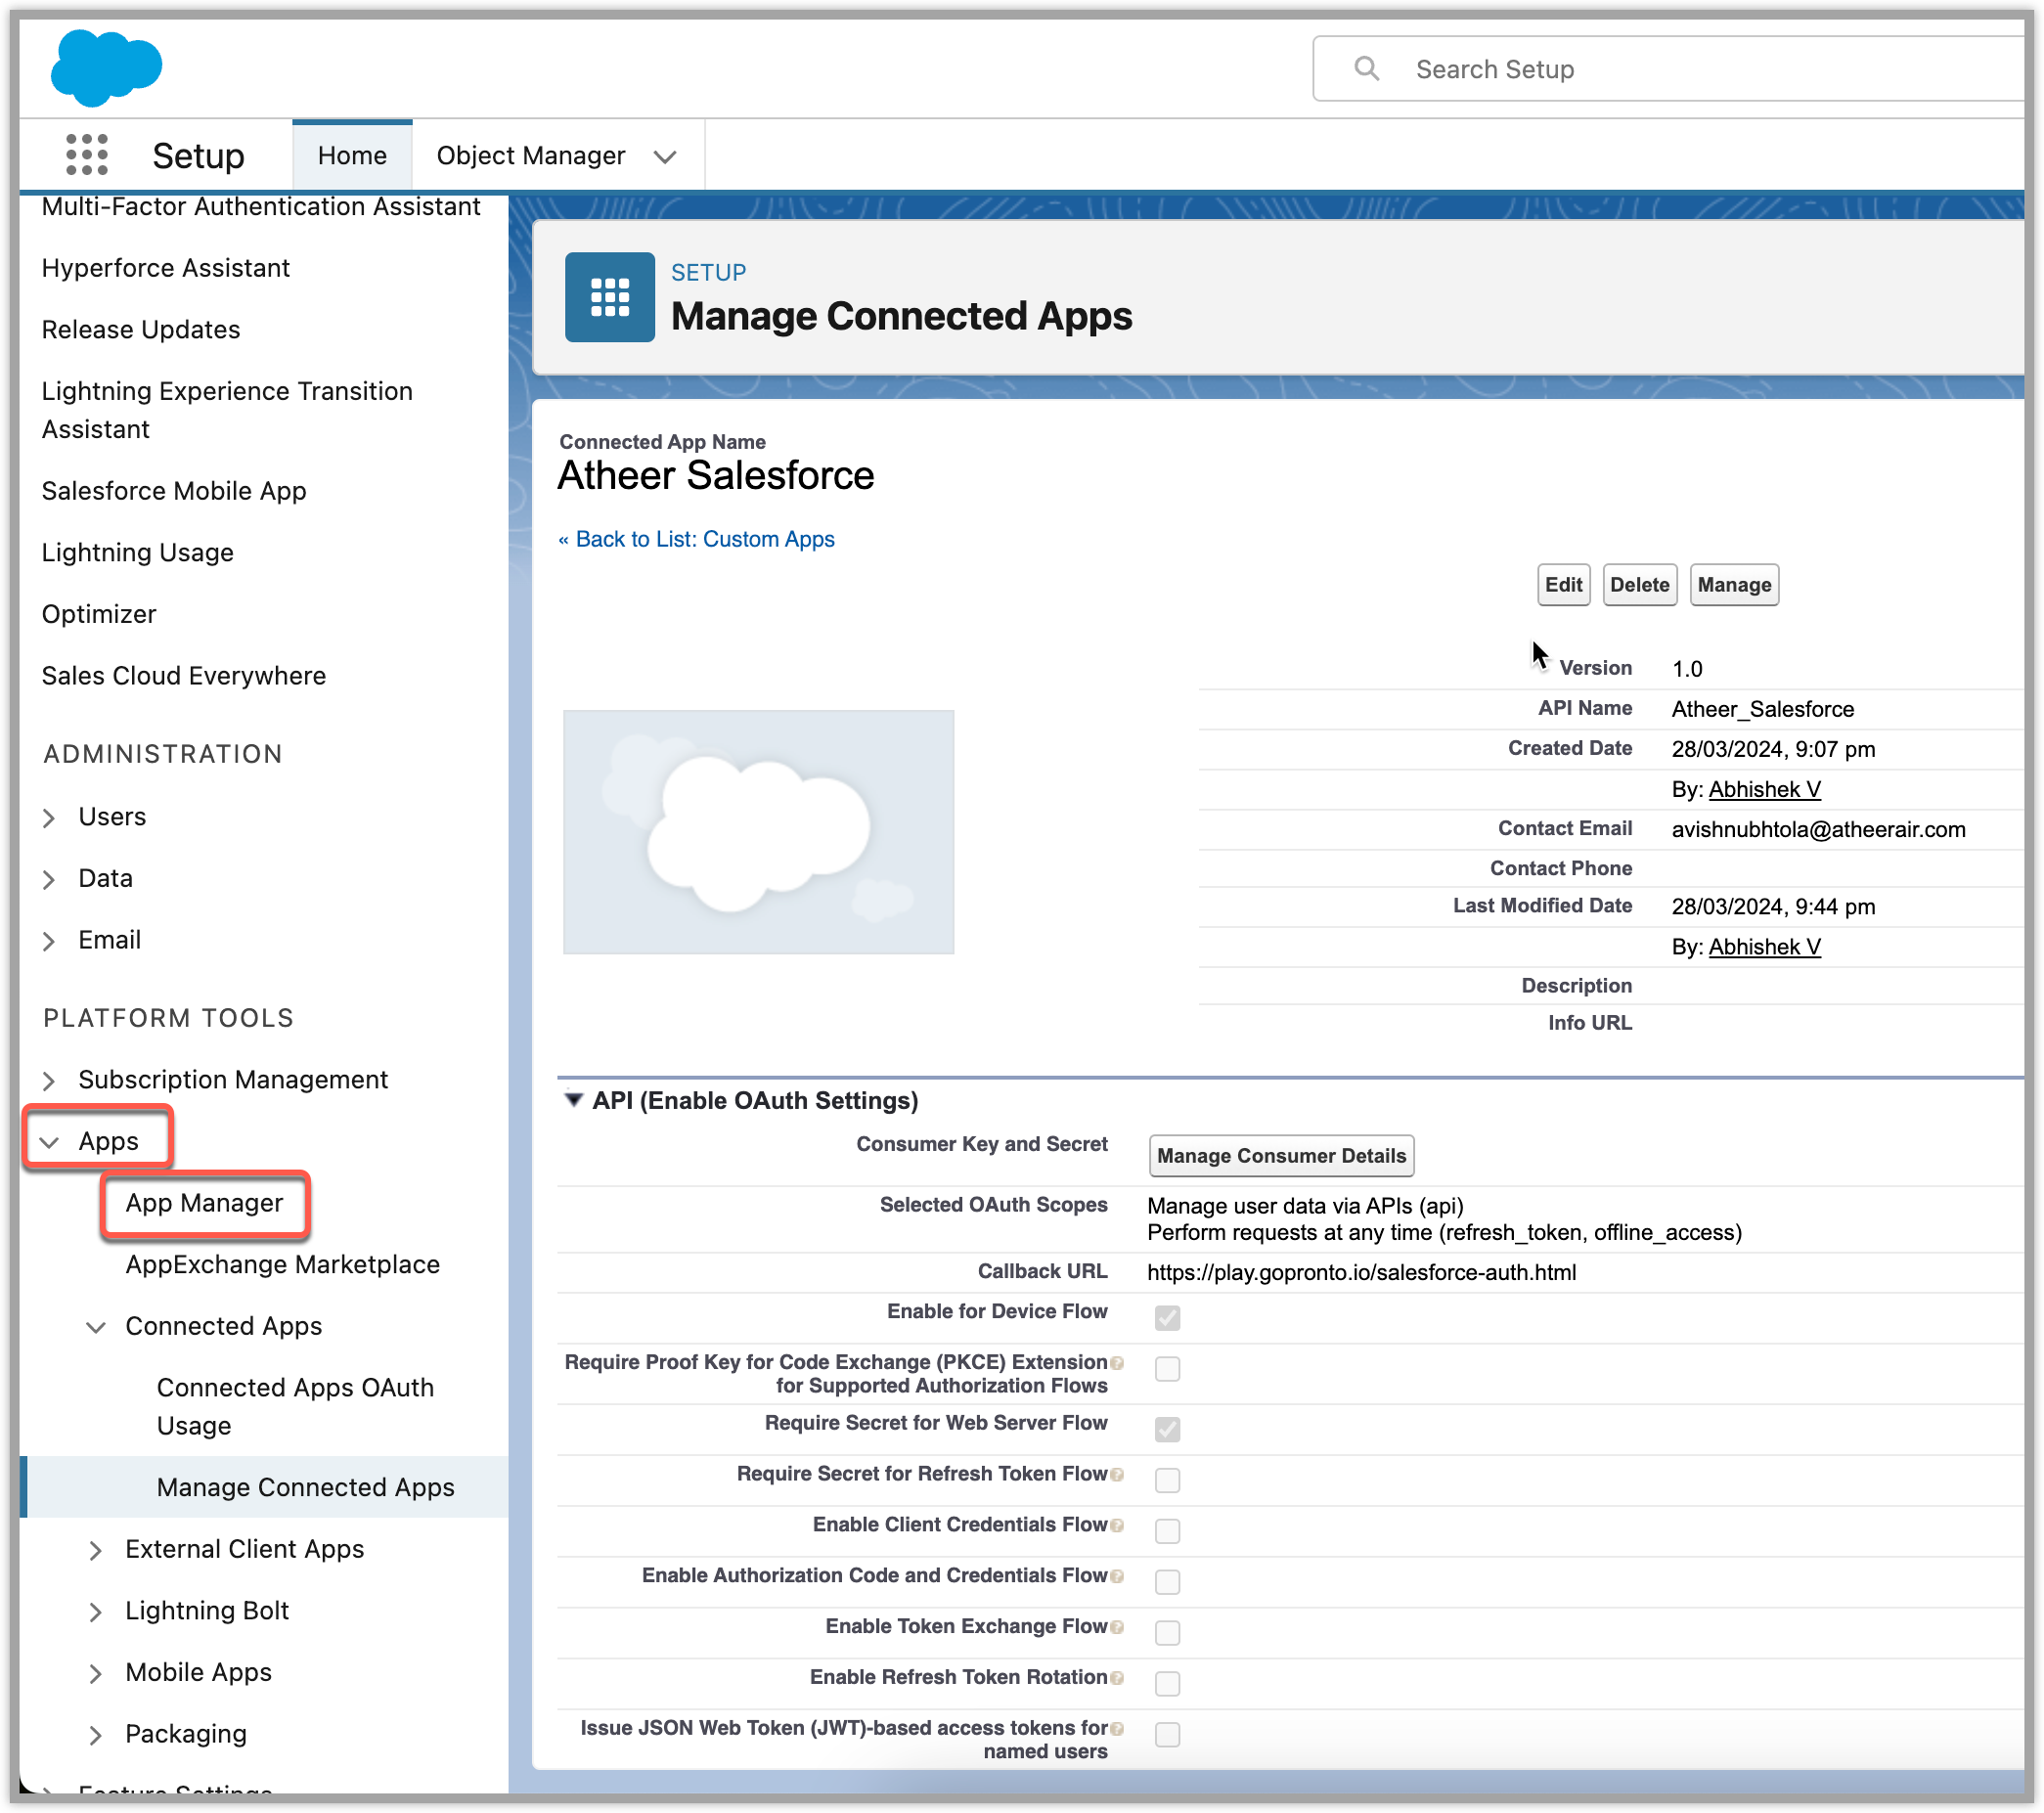
Task: Collapse the API (Enable OAuth Settings) section triangle
Action: click(x=573, y=1100)
